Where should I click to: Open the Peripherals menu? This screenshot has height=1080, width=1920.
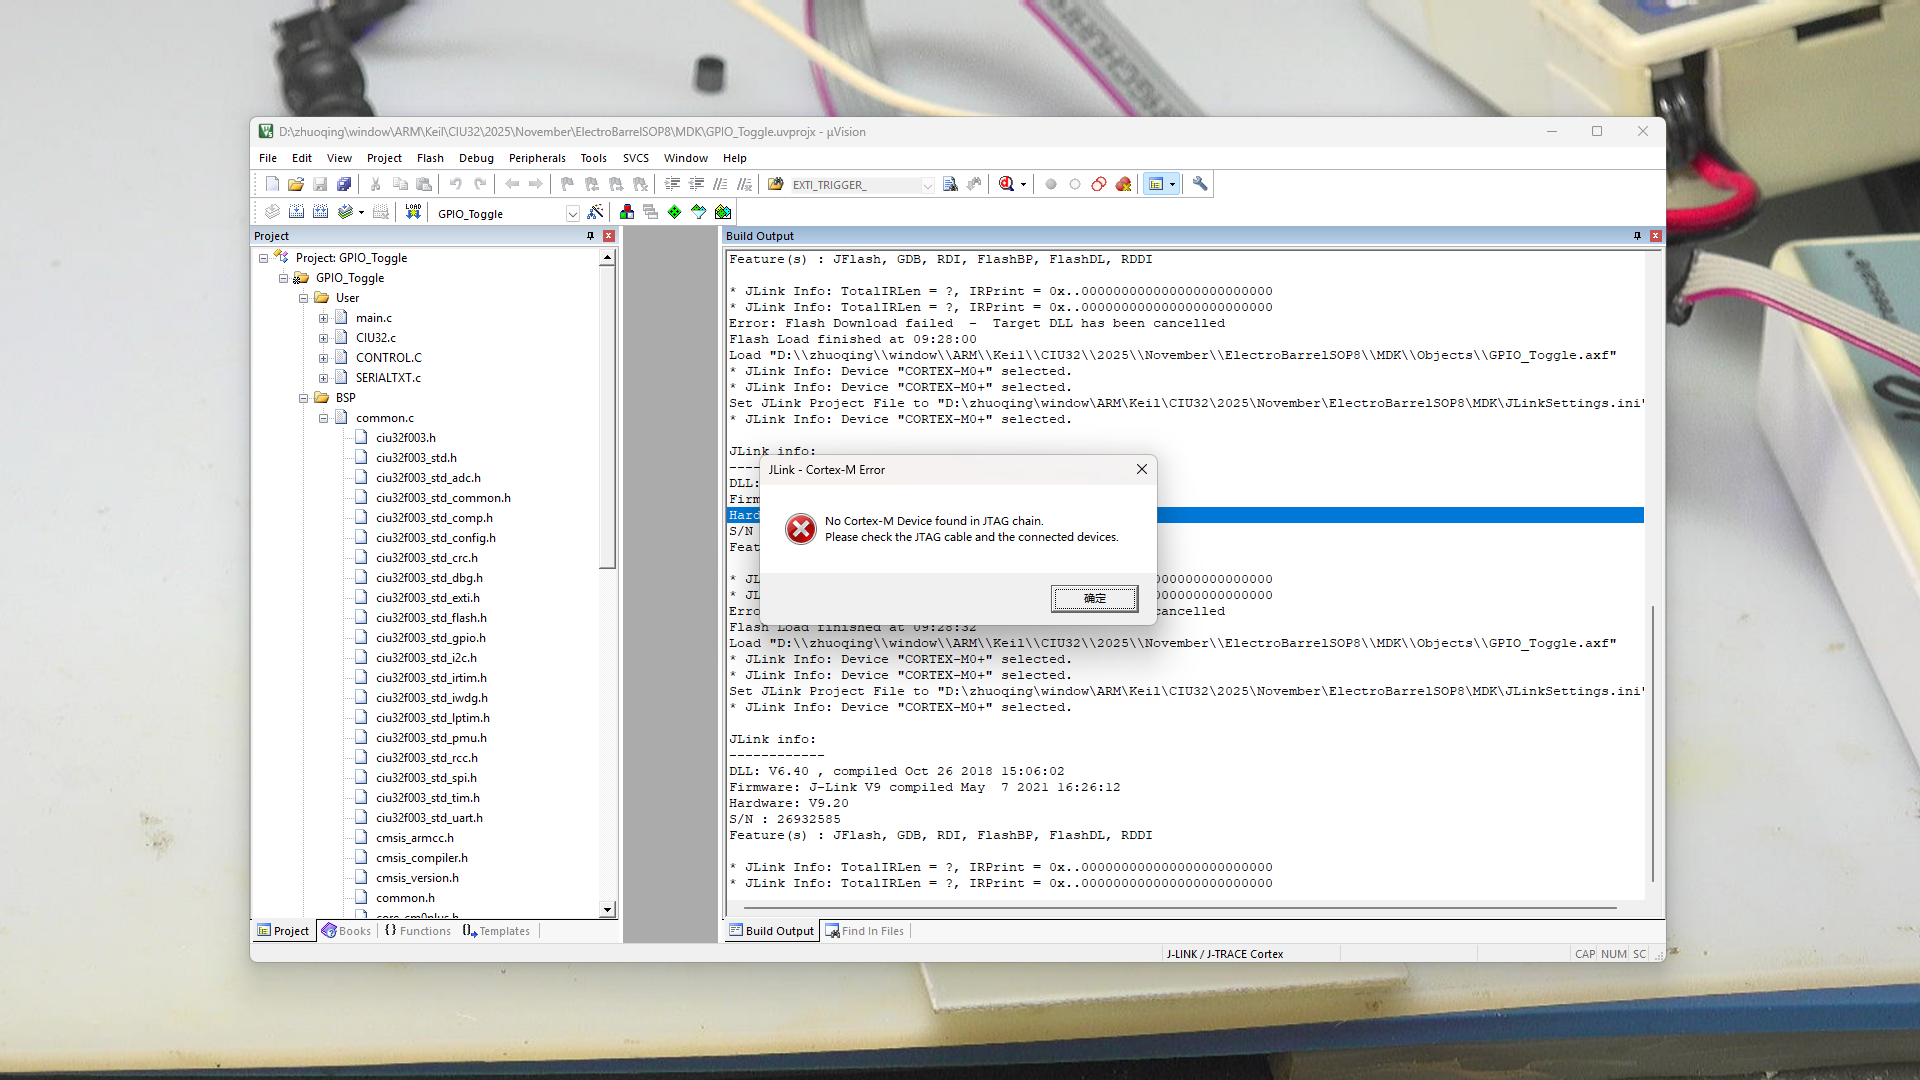coord(537,158)
